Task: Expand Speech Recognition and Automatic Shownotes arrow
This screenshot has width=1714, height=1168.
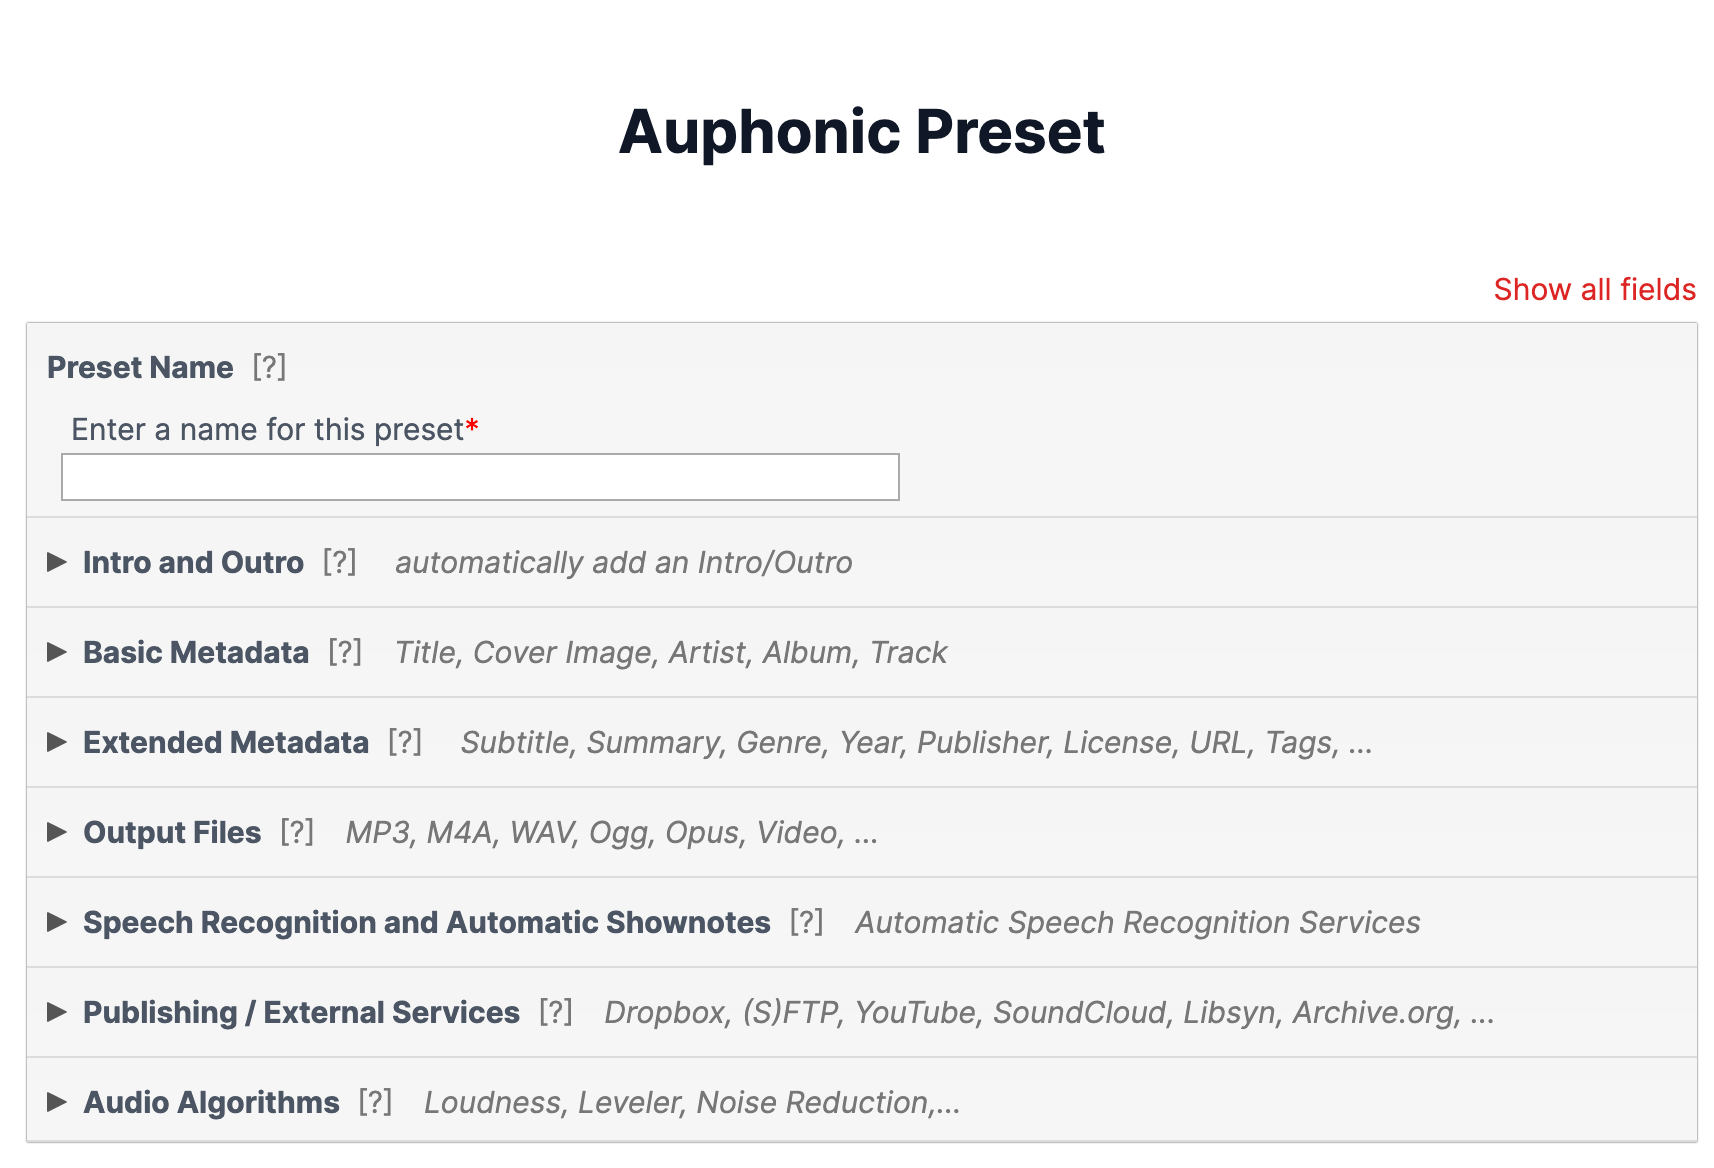Action: tap(57, 922)
